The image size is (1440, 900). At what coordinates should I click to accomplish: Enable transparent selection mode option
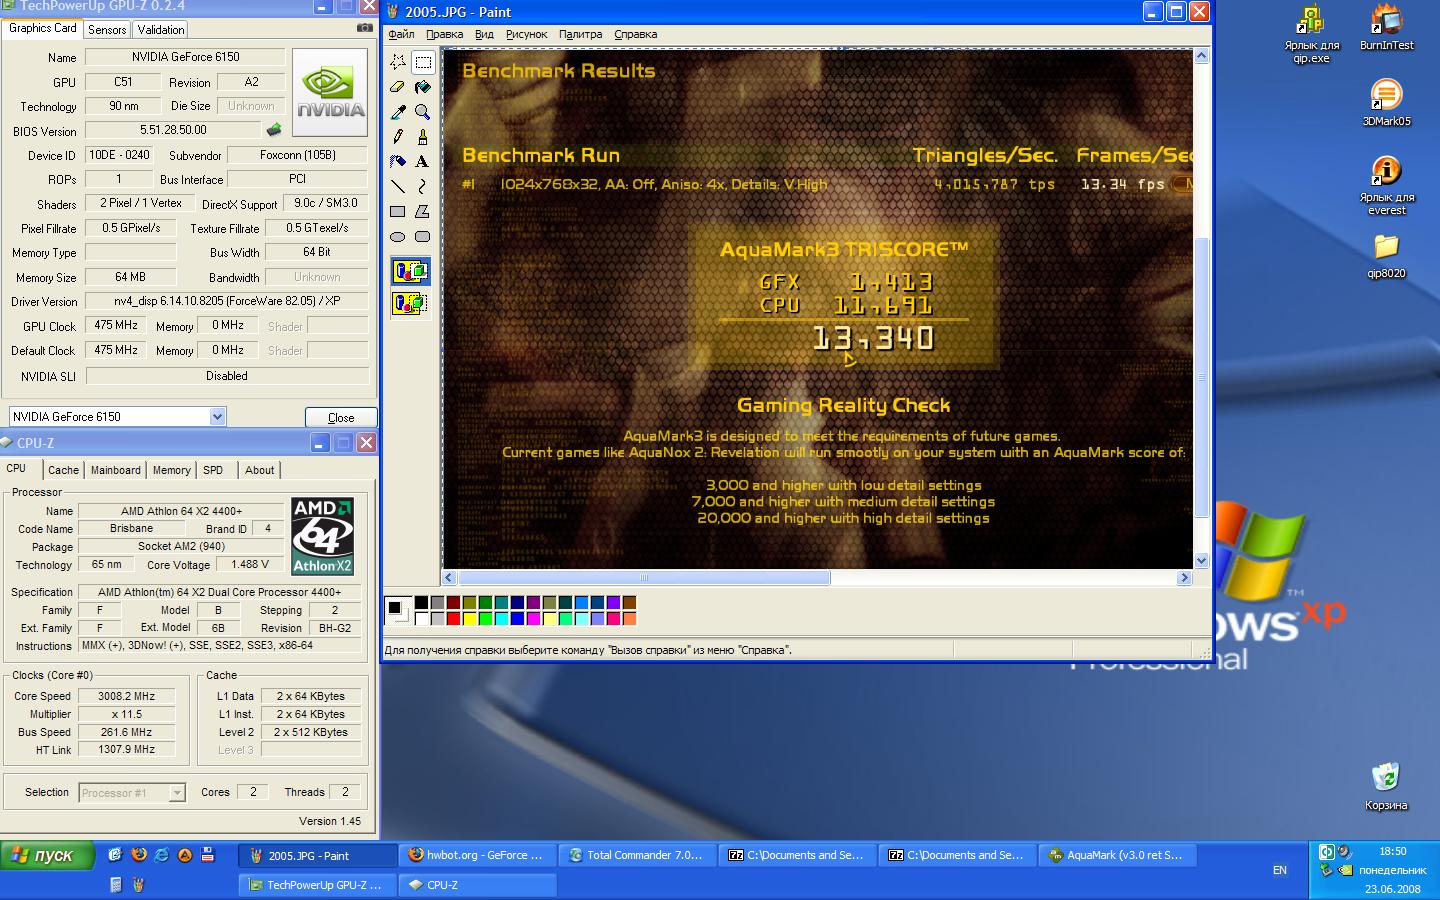point(411,303)
